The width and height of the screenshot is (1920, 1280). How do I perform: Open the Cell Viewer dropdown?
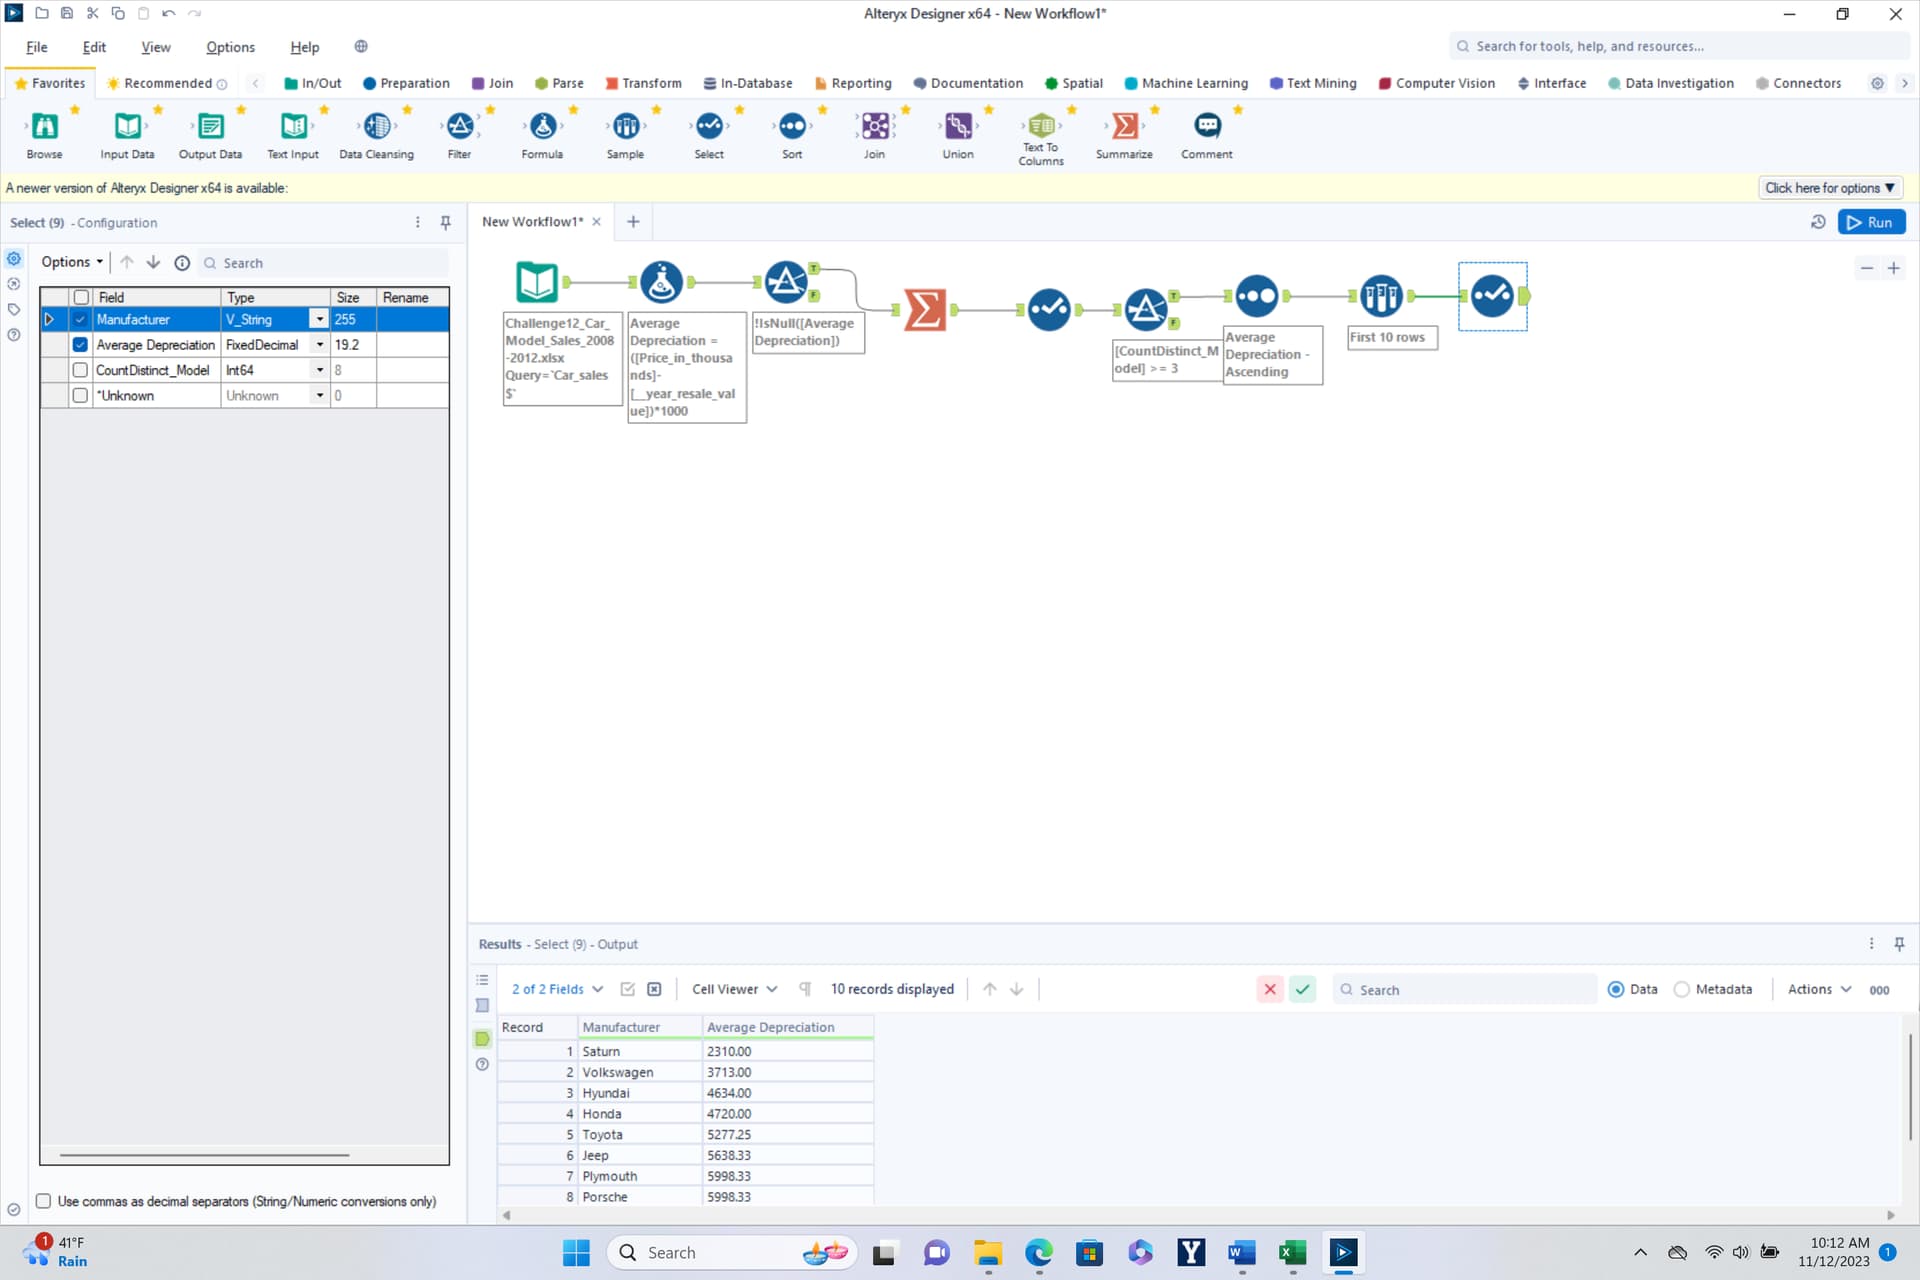pos(734,989)
